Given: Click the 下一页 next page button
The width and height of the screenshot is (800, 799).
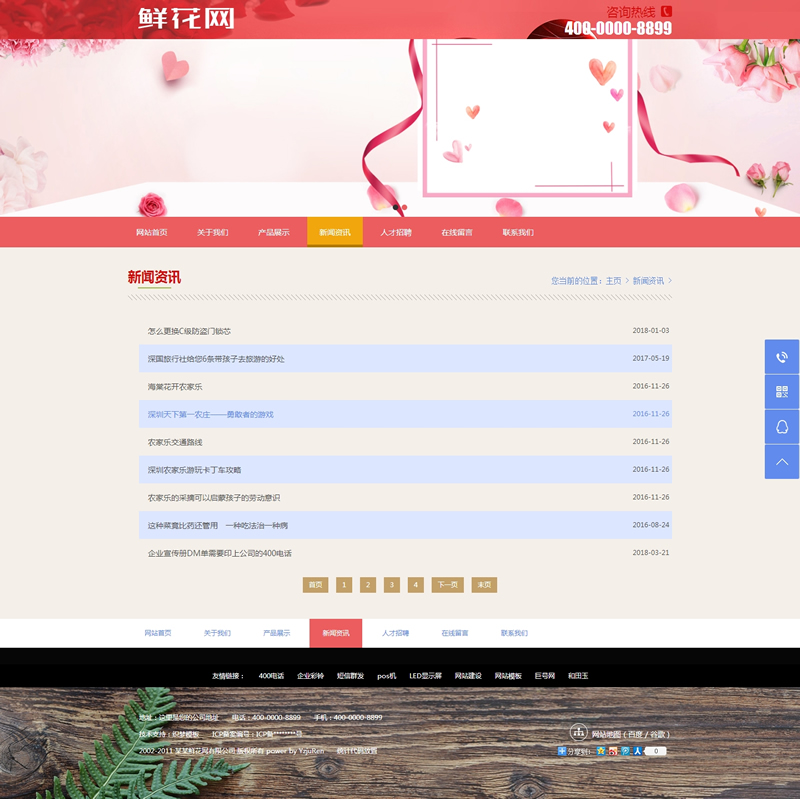Looking at the screenshot, I should click(x=448, y=585).
